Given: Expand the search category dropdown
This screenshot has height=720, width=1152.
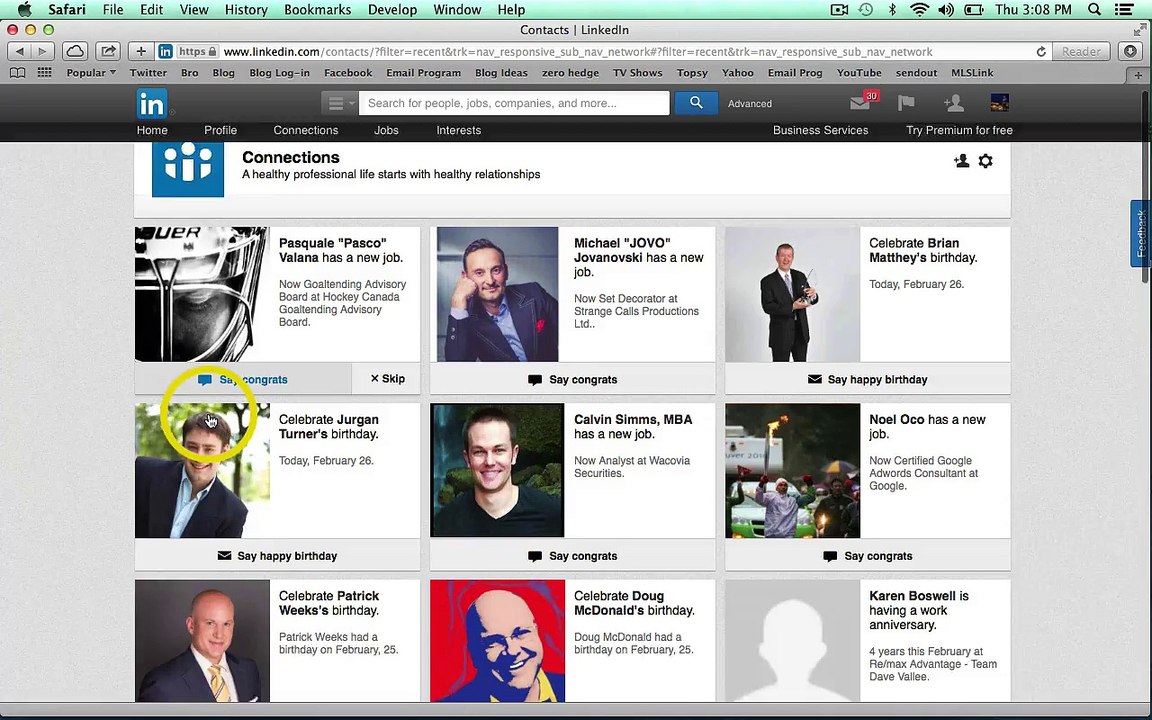Looking at the screenshot, I should click(339, 103).
